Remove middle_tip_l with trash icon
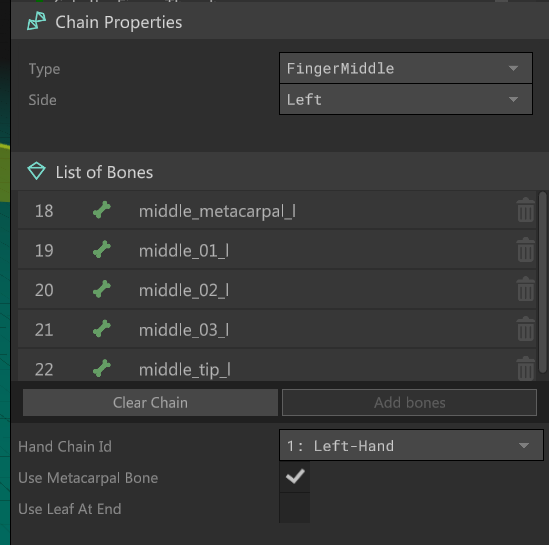 coord(526,368)
